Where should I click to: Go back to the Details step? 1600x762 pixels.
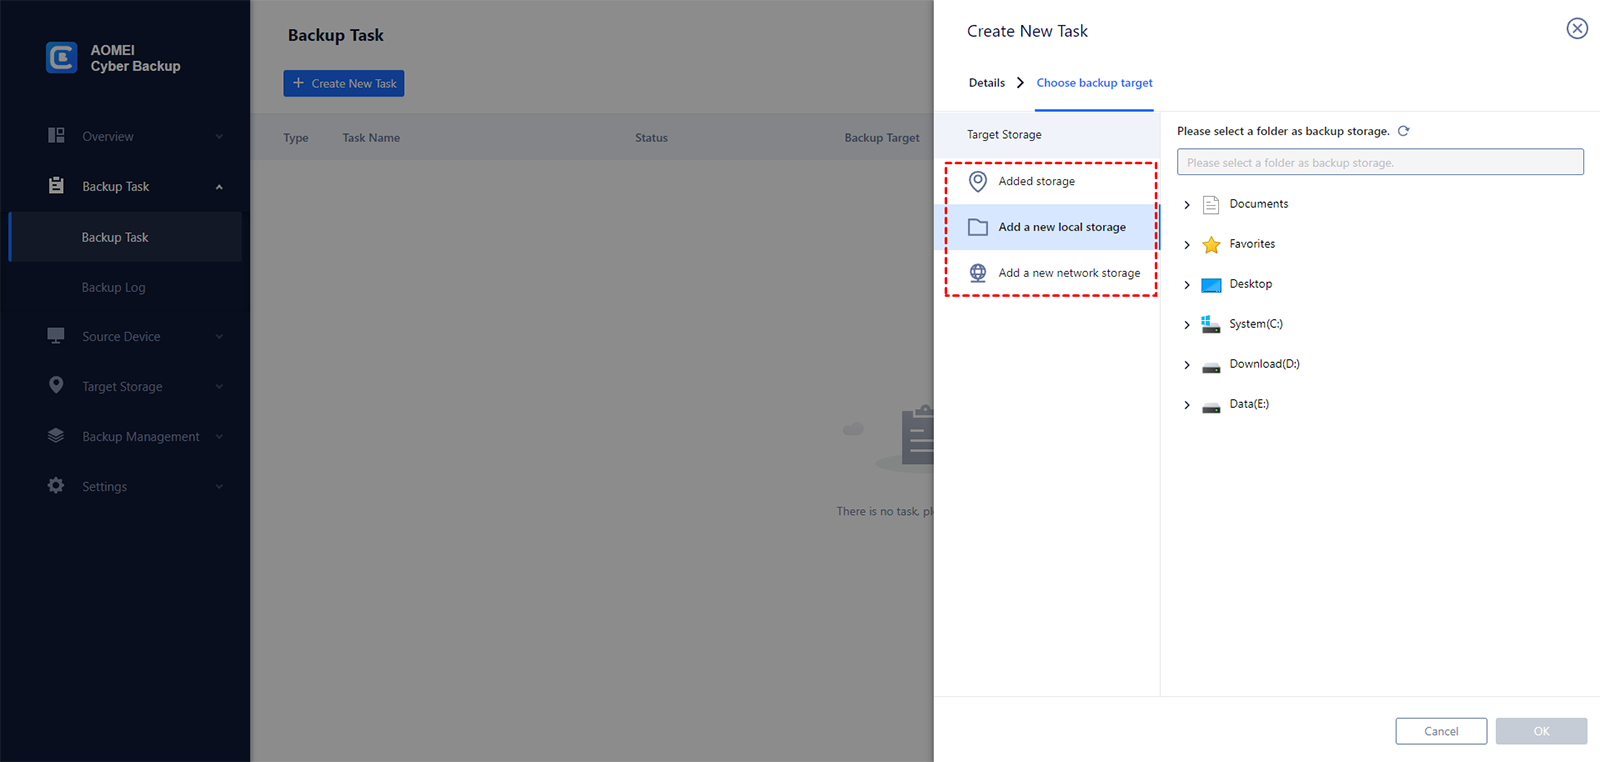pyautogui.click(x=987, y=83)
